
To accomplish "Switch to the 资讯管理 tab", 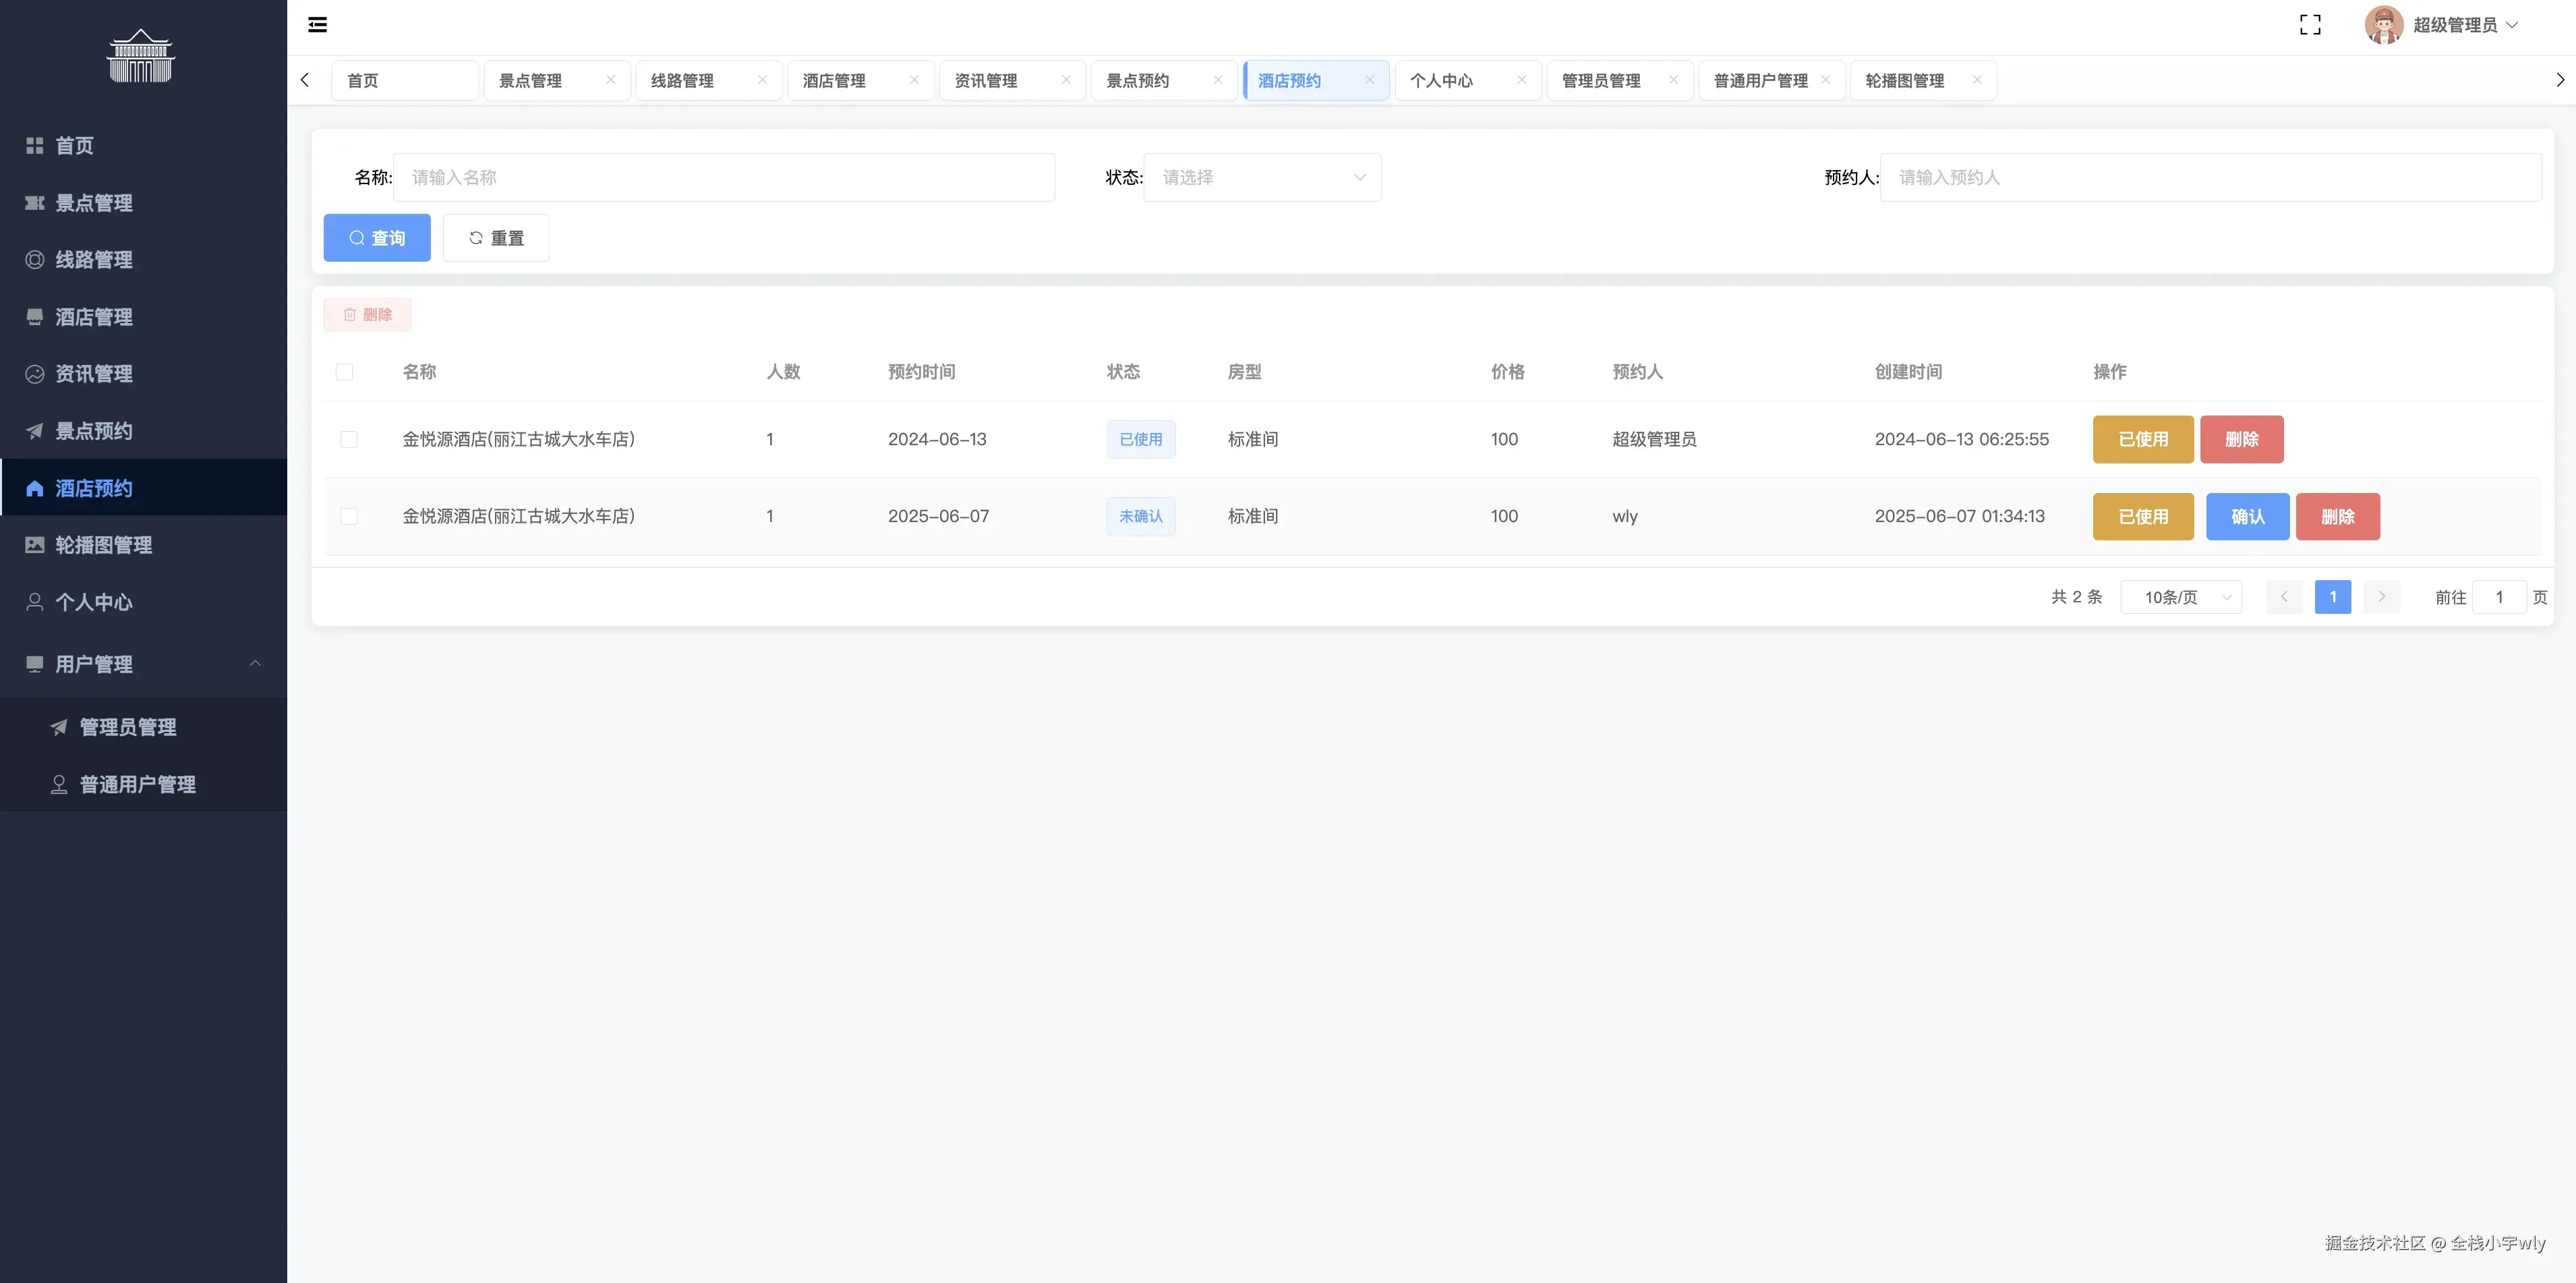I will [x=986, y=81].
